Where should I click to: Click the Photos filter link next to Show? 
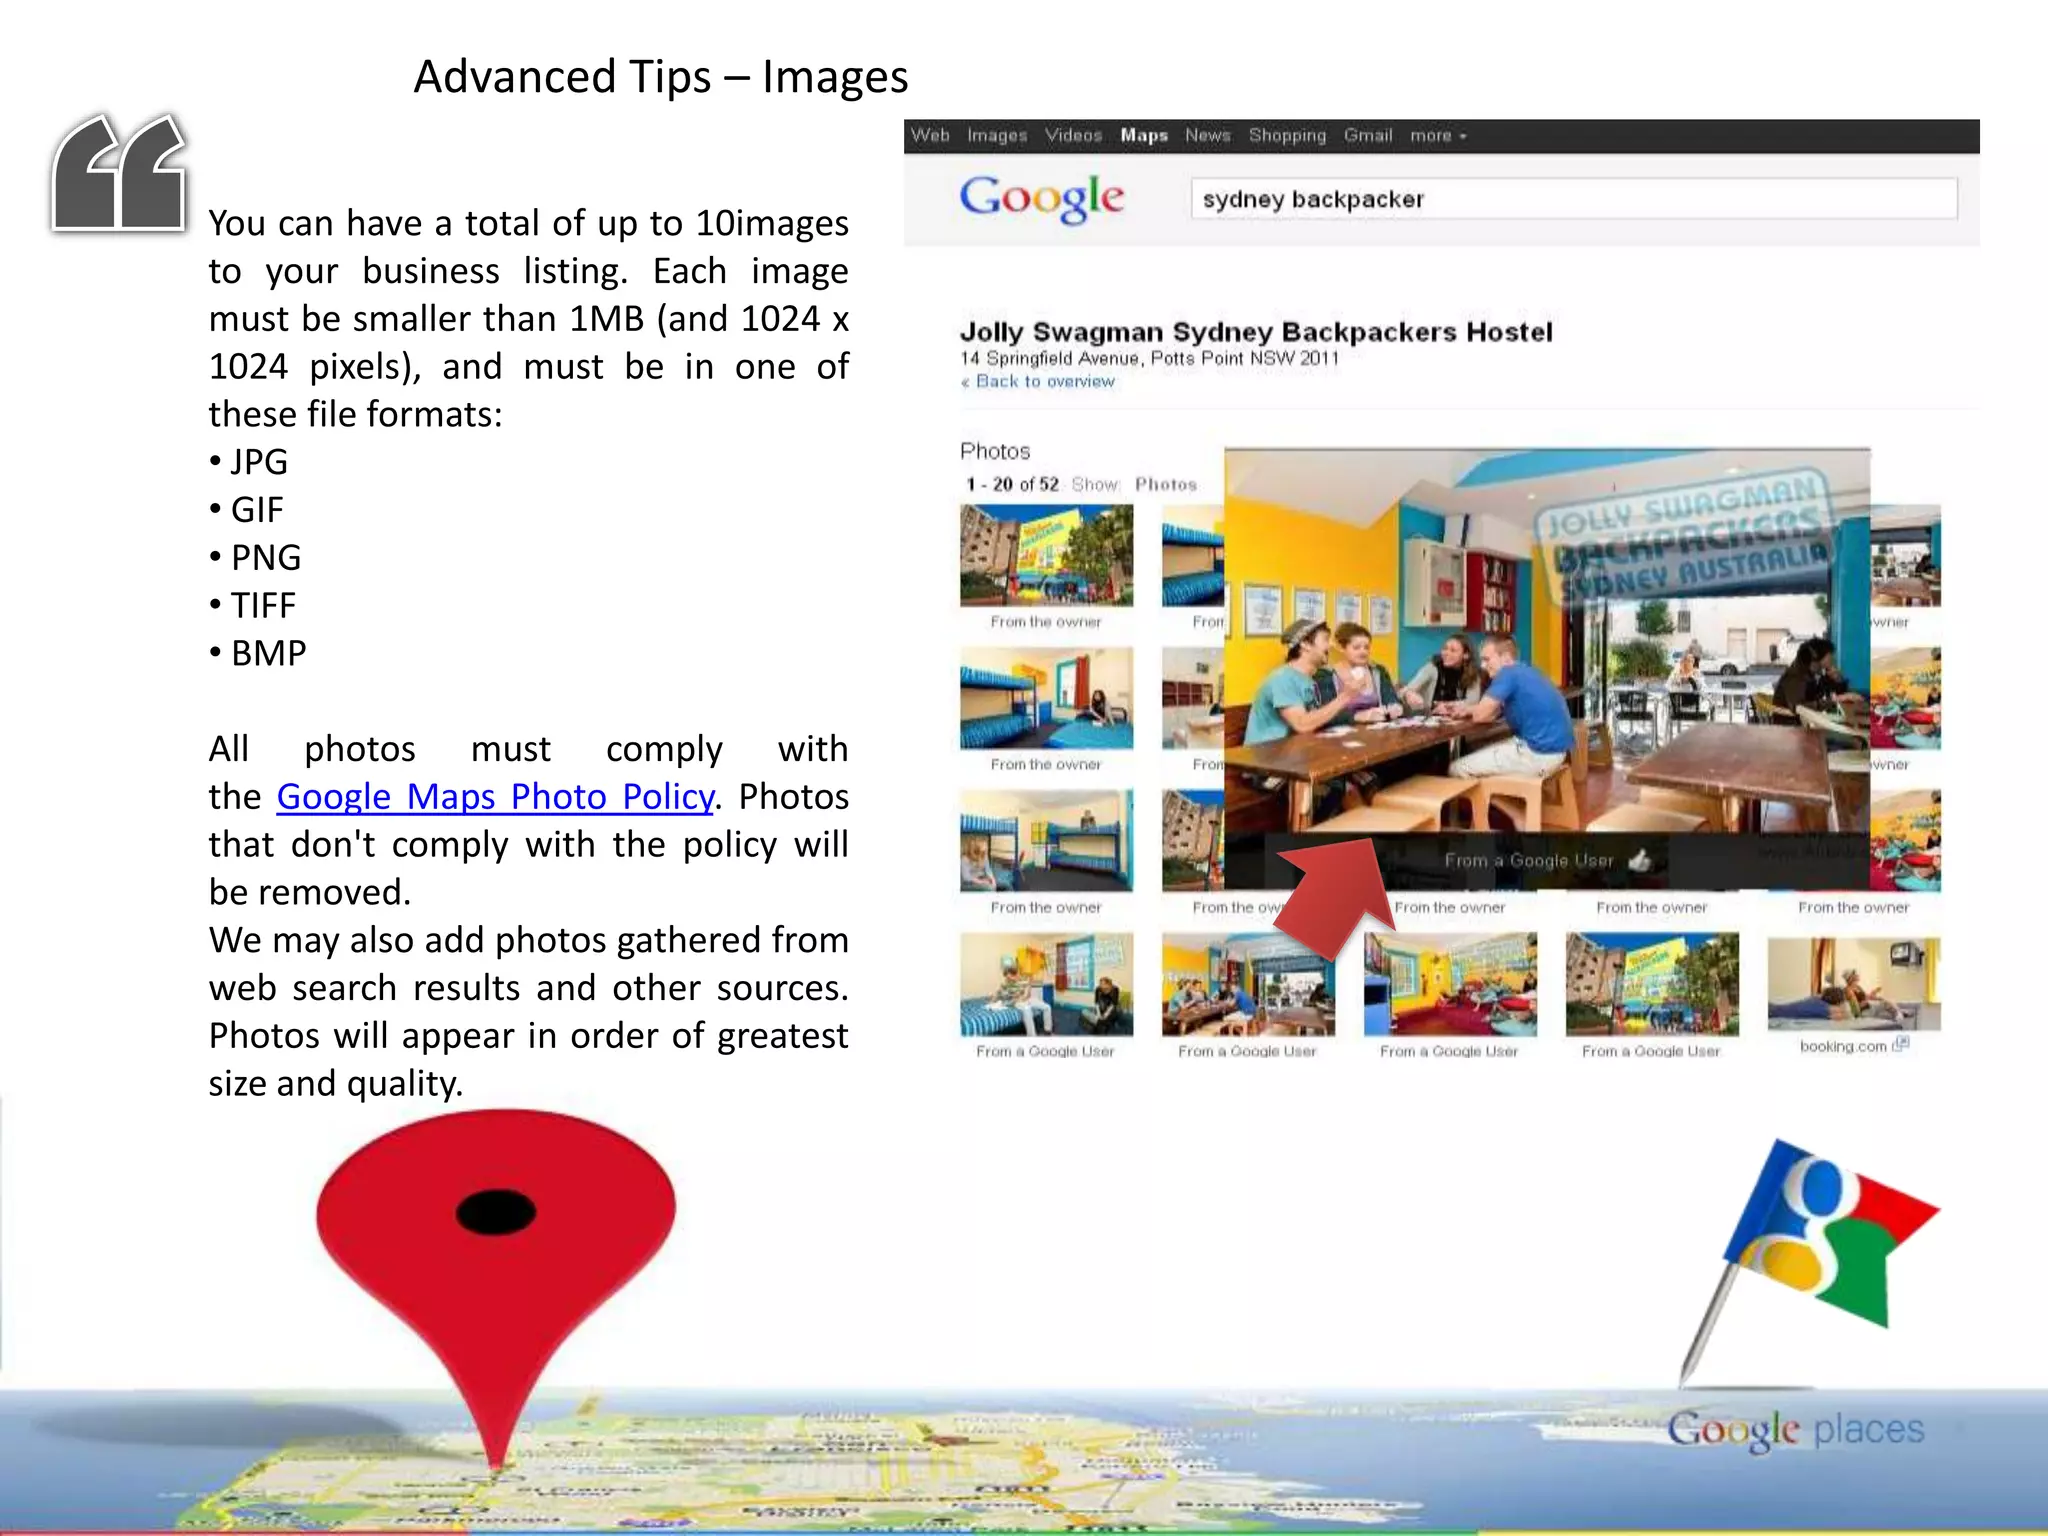point(1165,485)
